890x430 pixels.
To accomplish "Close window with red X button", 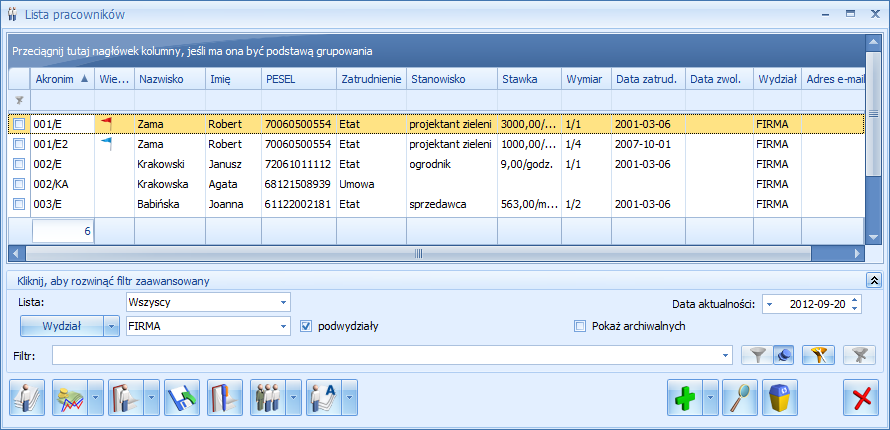I will (861, 398).
